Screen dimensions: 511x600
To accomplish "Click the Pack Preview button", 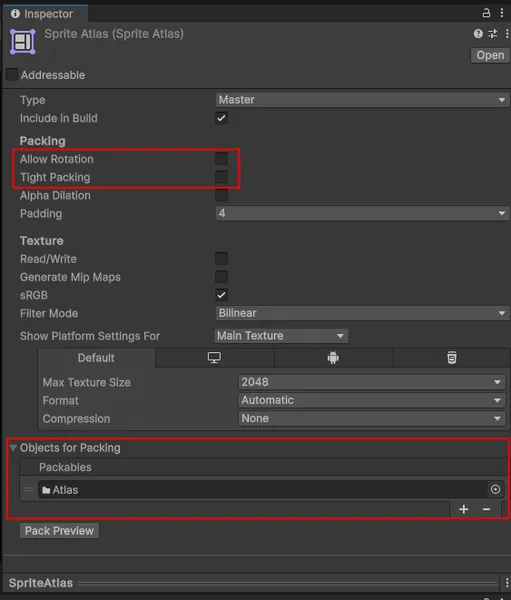I will 59,531.
